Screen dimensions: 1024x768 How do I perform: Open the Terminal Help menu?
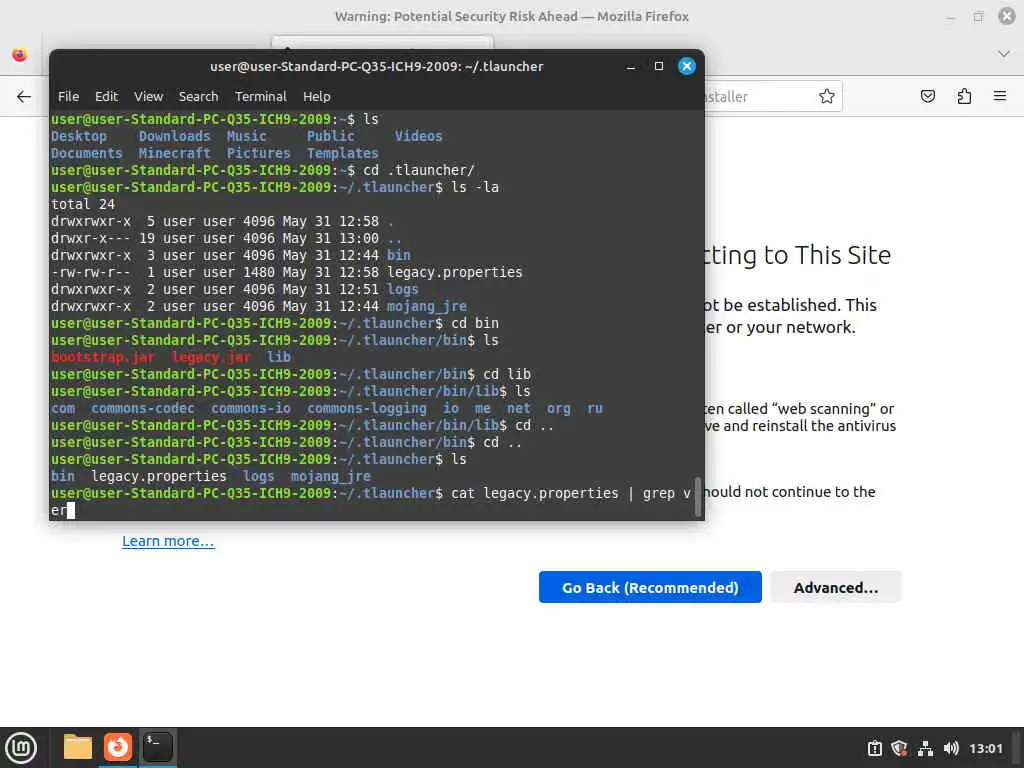pos(317,96)
